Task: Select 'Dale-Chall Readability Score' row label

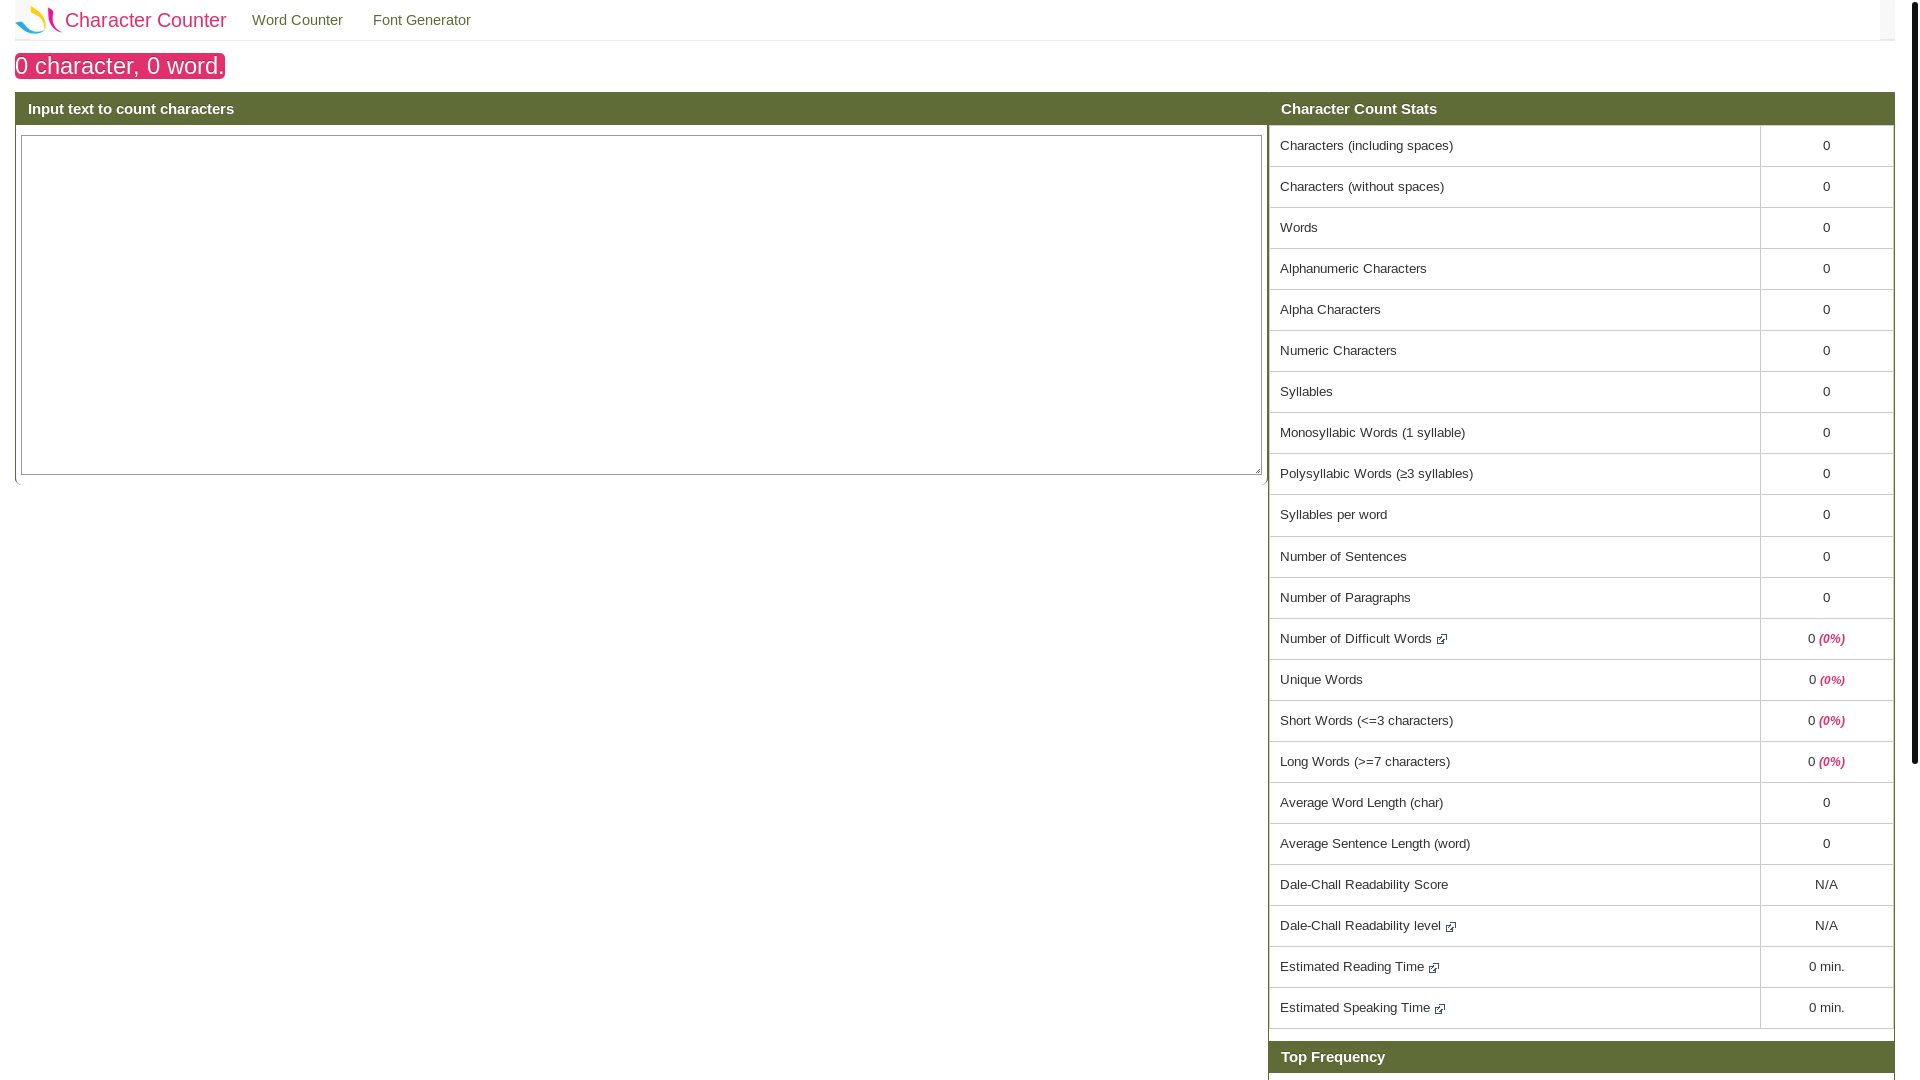Action: 1364,885
